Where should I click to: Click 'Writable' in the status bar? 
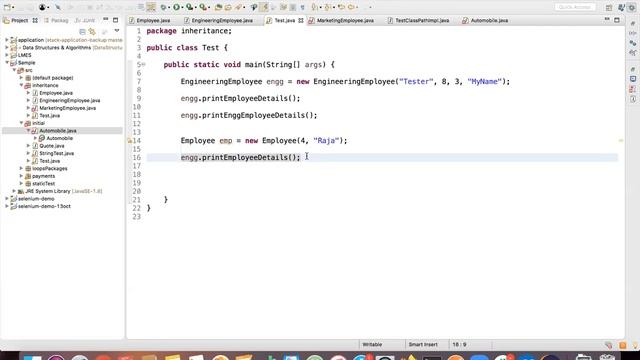[x=372, y=345]
